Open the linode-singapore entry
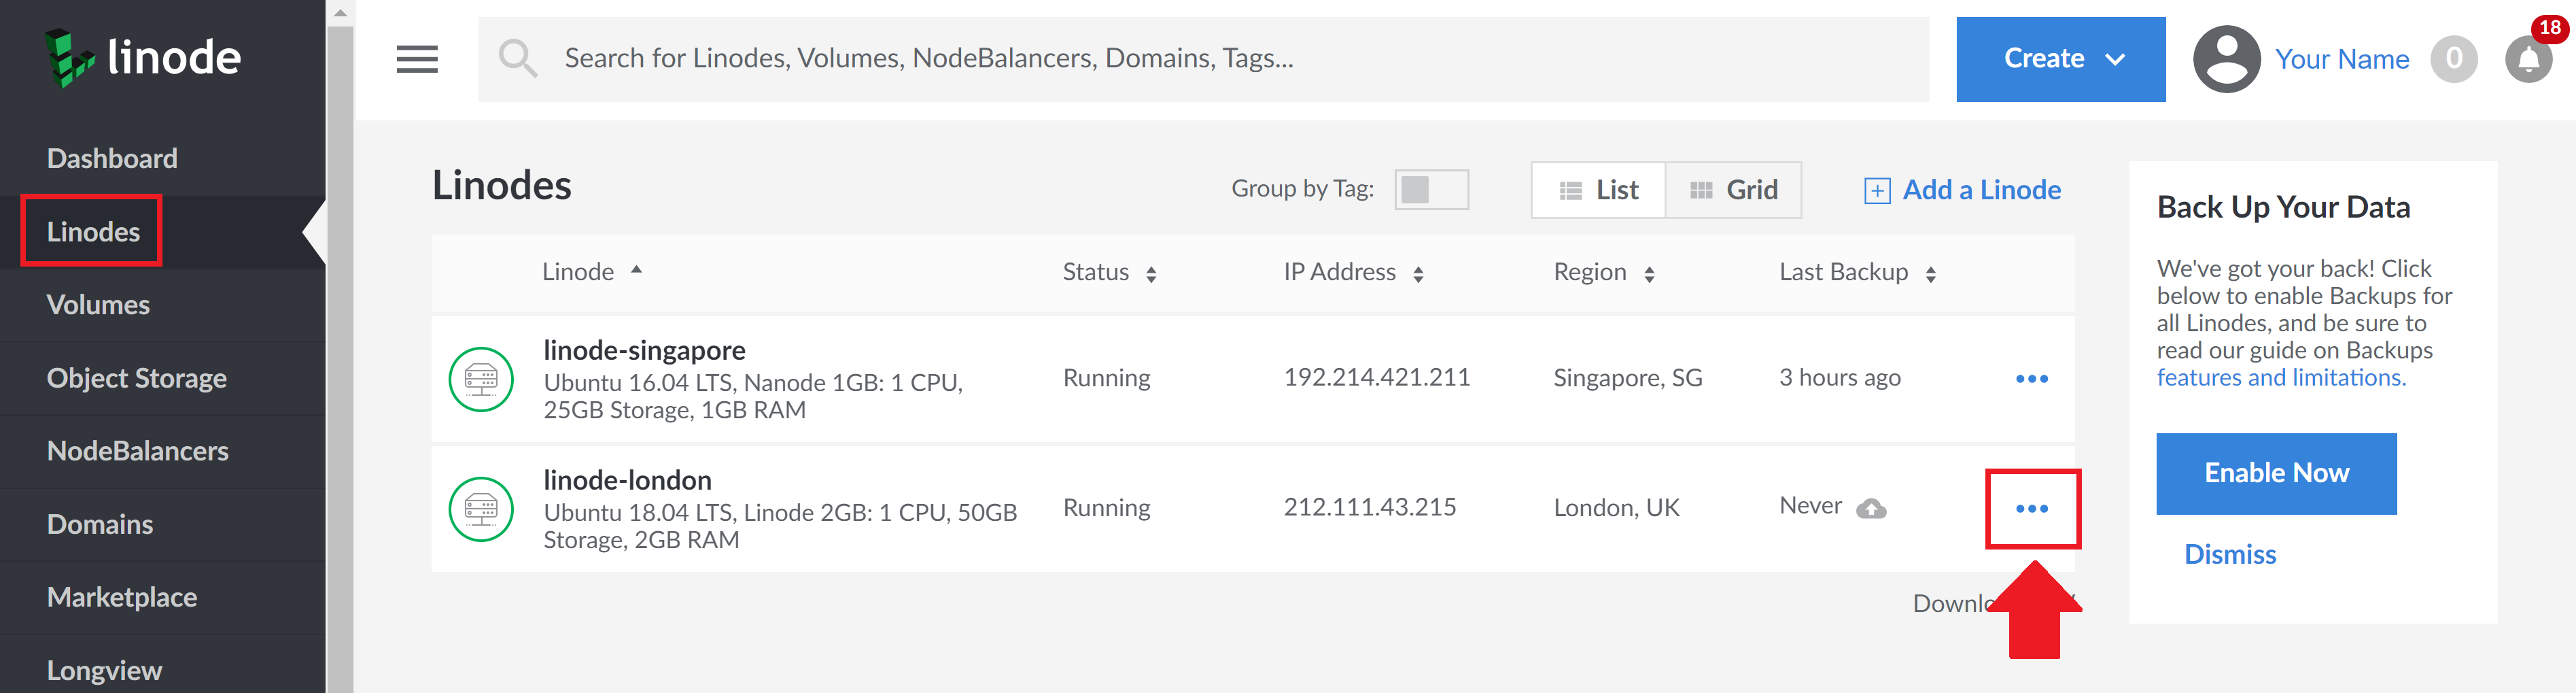Viewport: 2576px width, 693px height. click(644, 350)
